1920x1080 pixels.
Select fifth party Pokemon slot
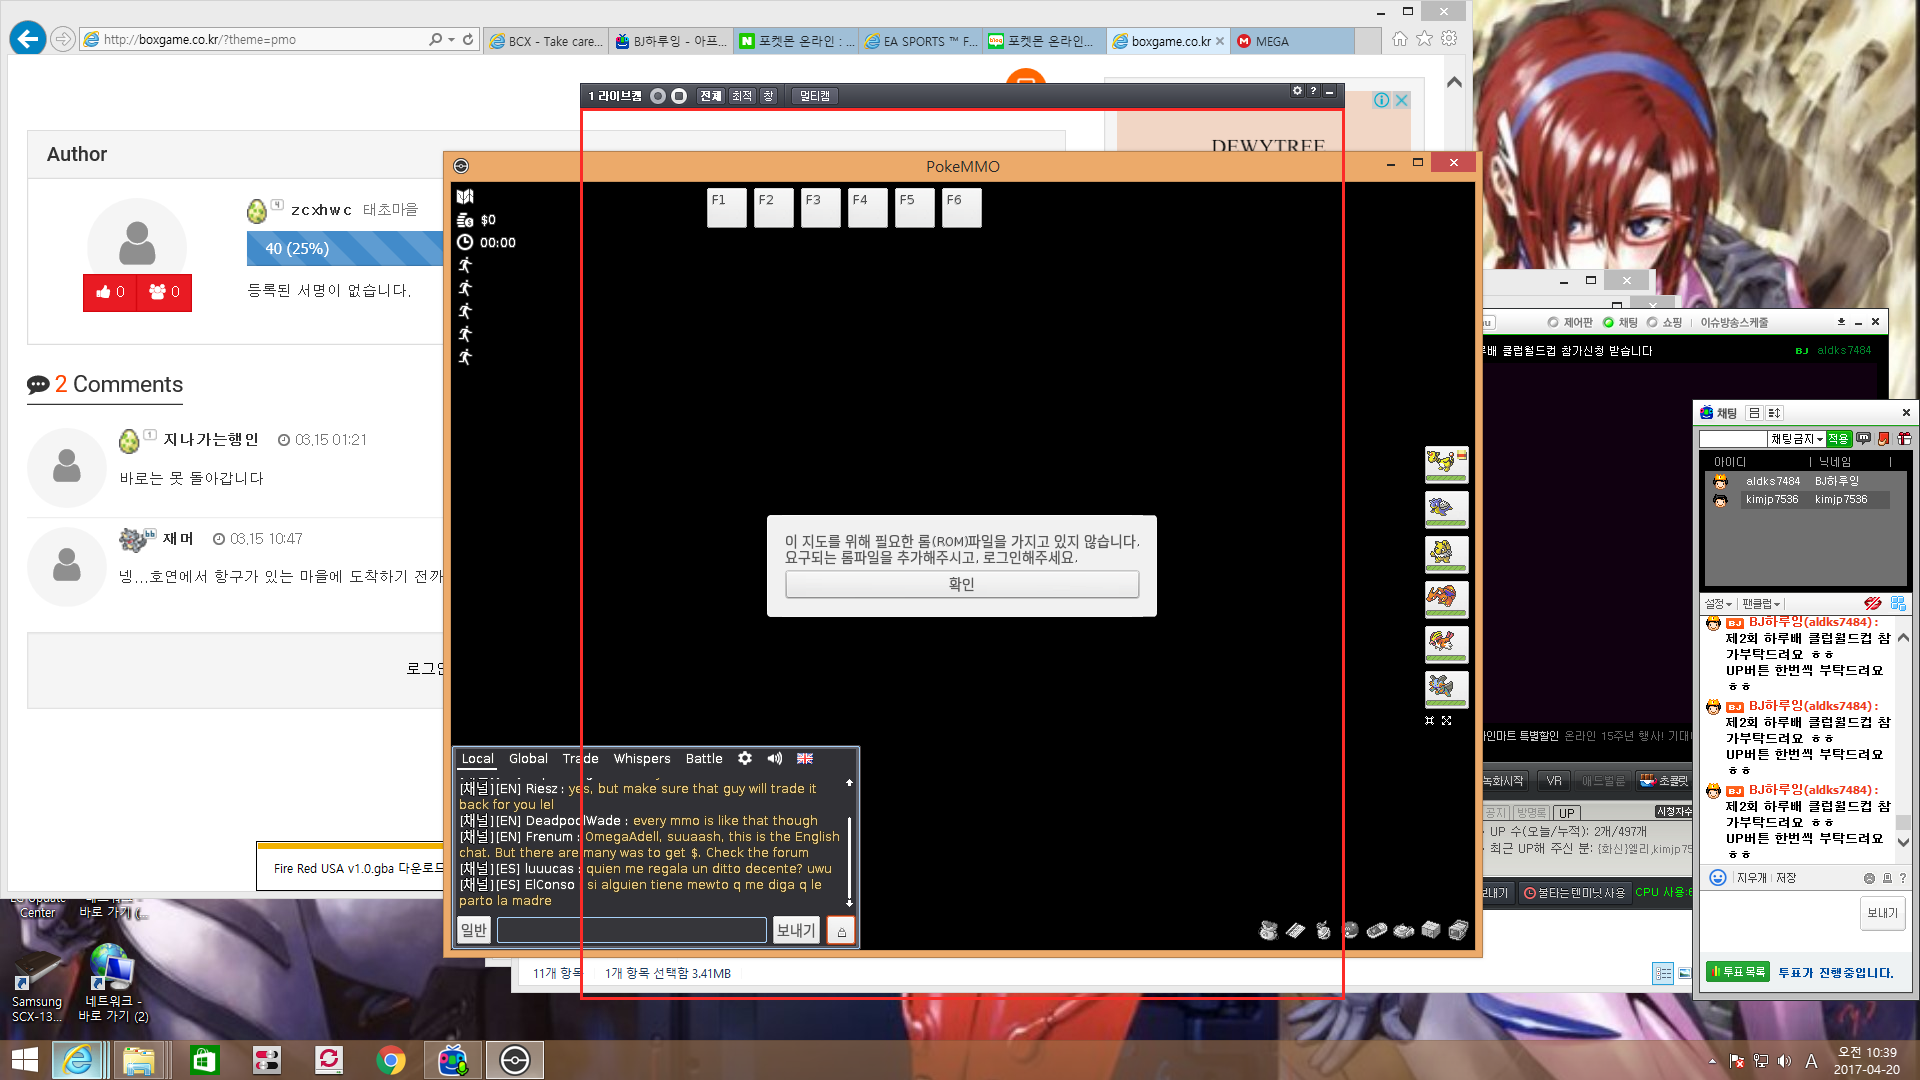1446,644
